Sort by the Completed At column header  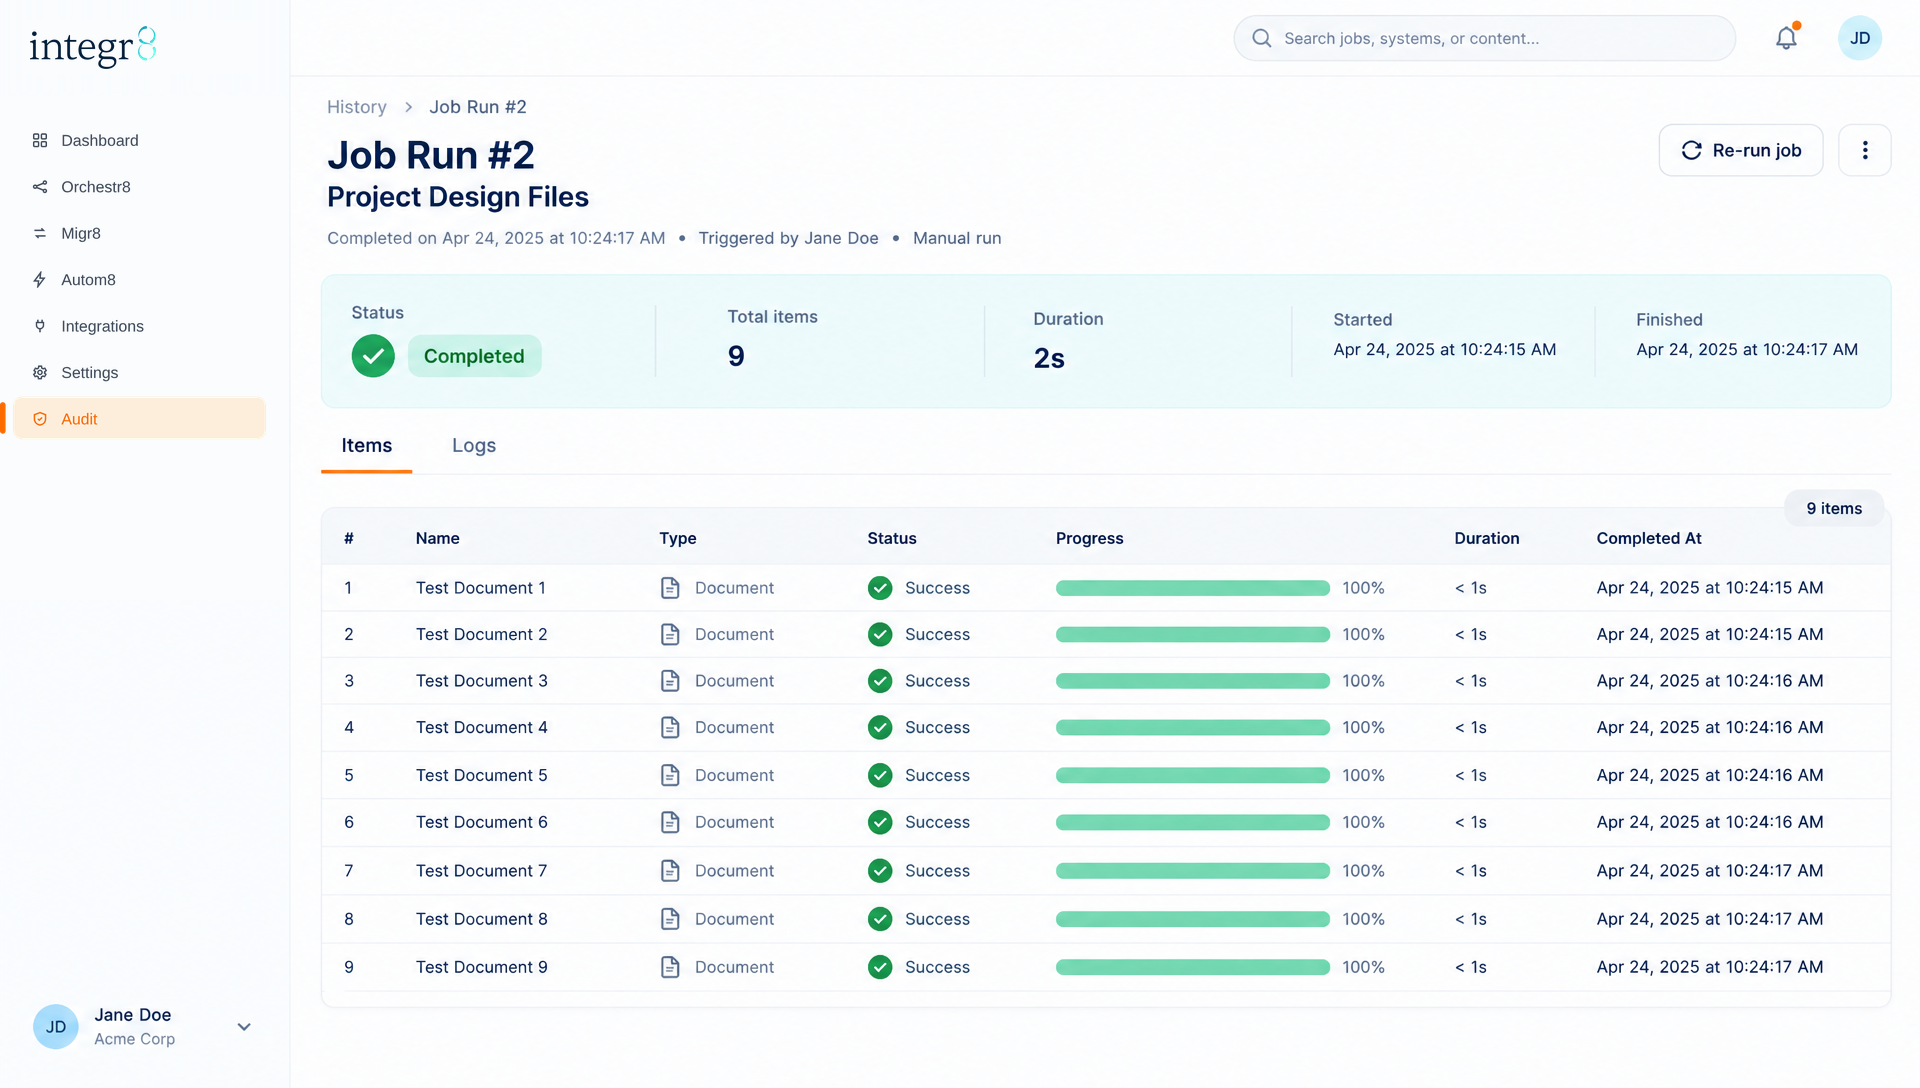tap(1649, 538)
